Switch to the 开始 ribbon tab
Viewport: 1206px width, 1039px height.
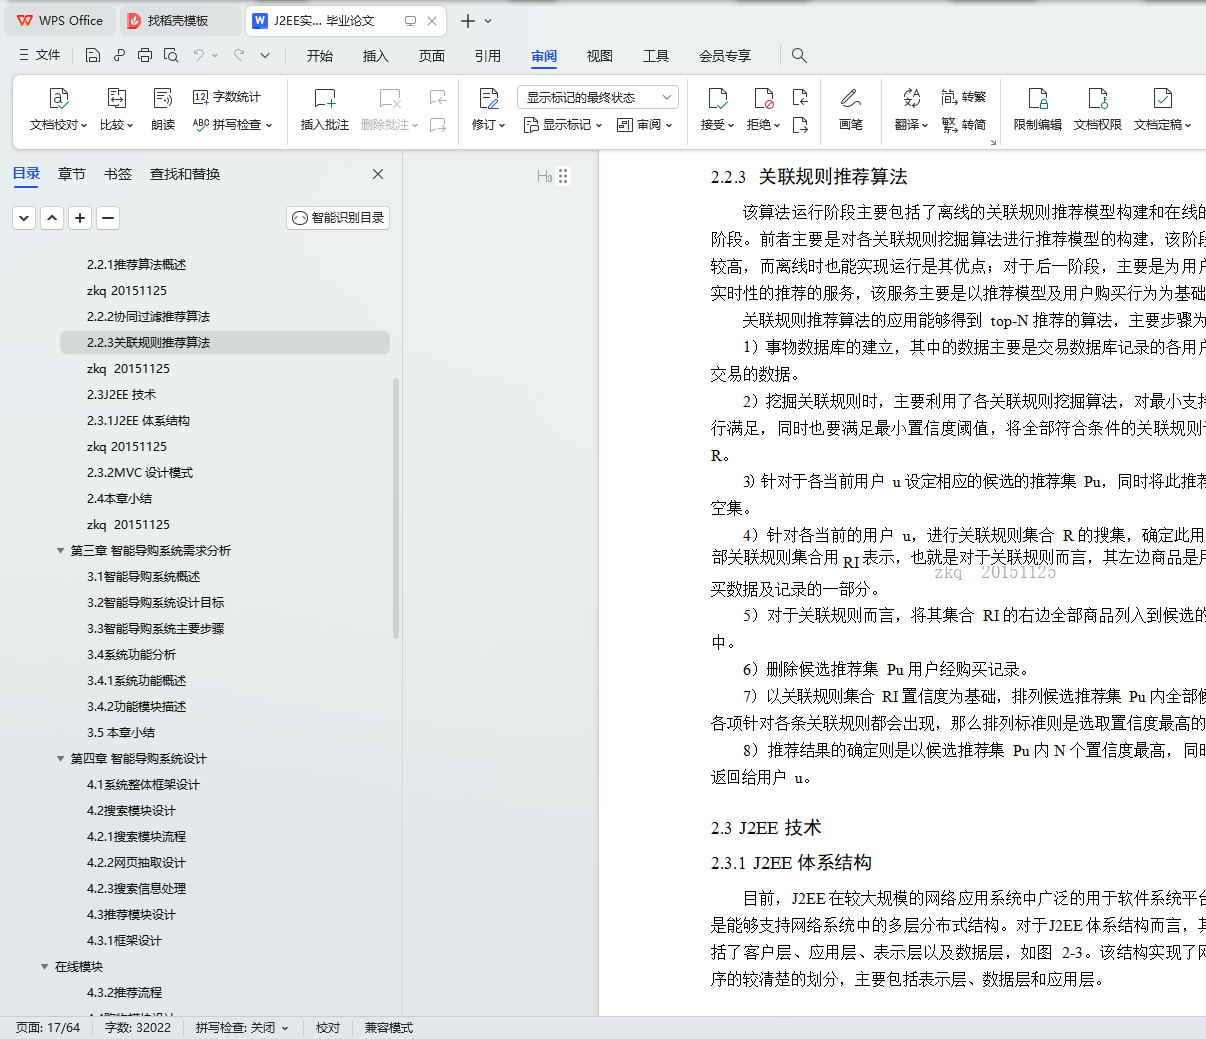click(320, 56)
